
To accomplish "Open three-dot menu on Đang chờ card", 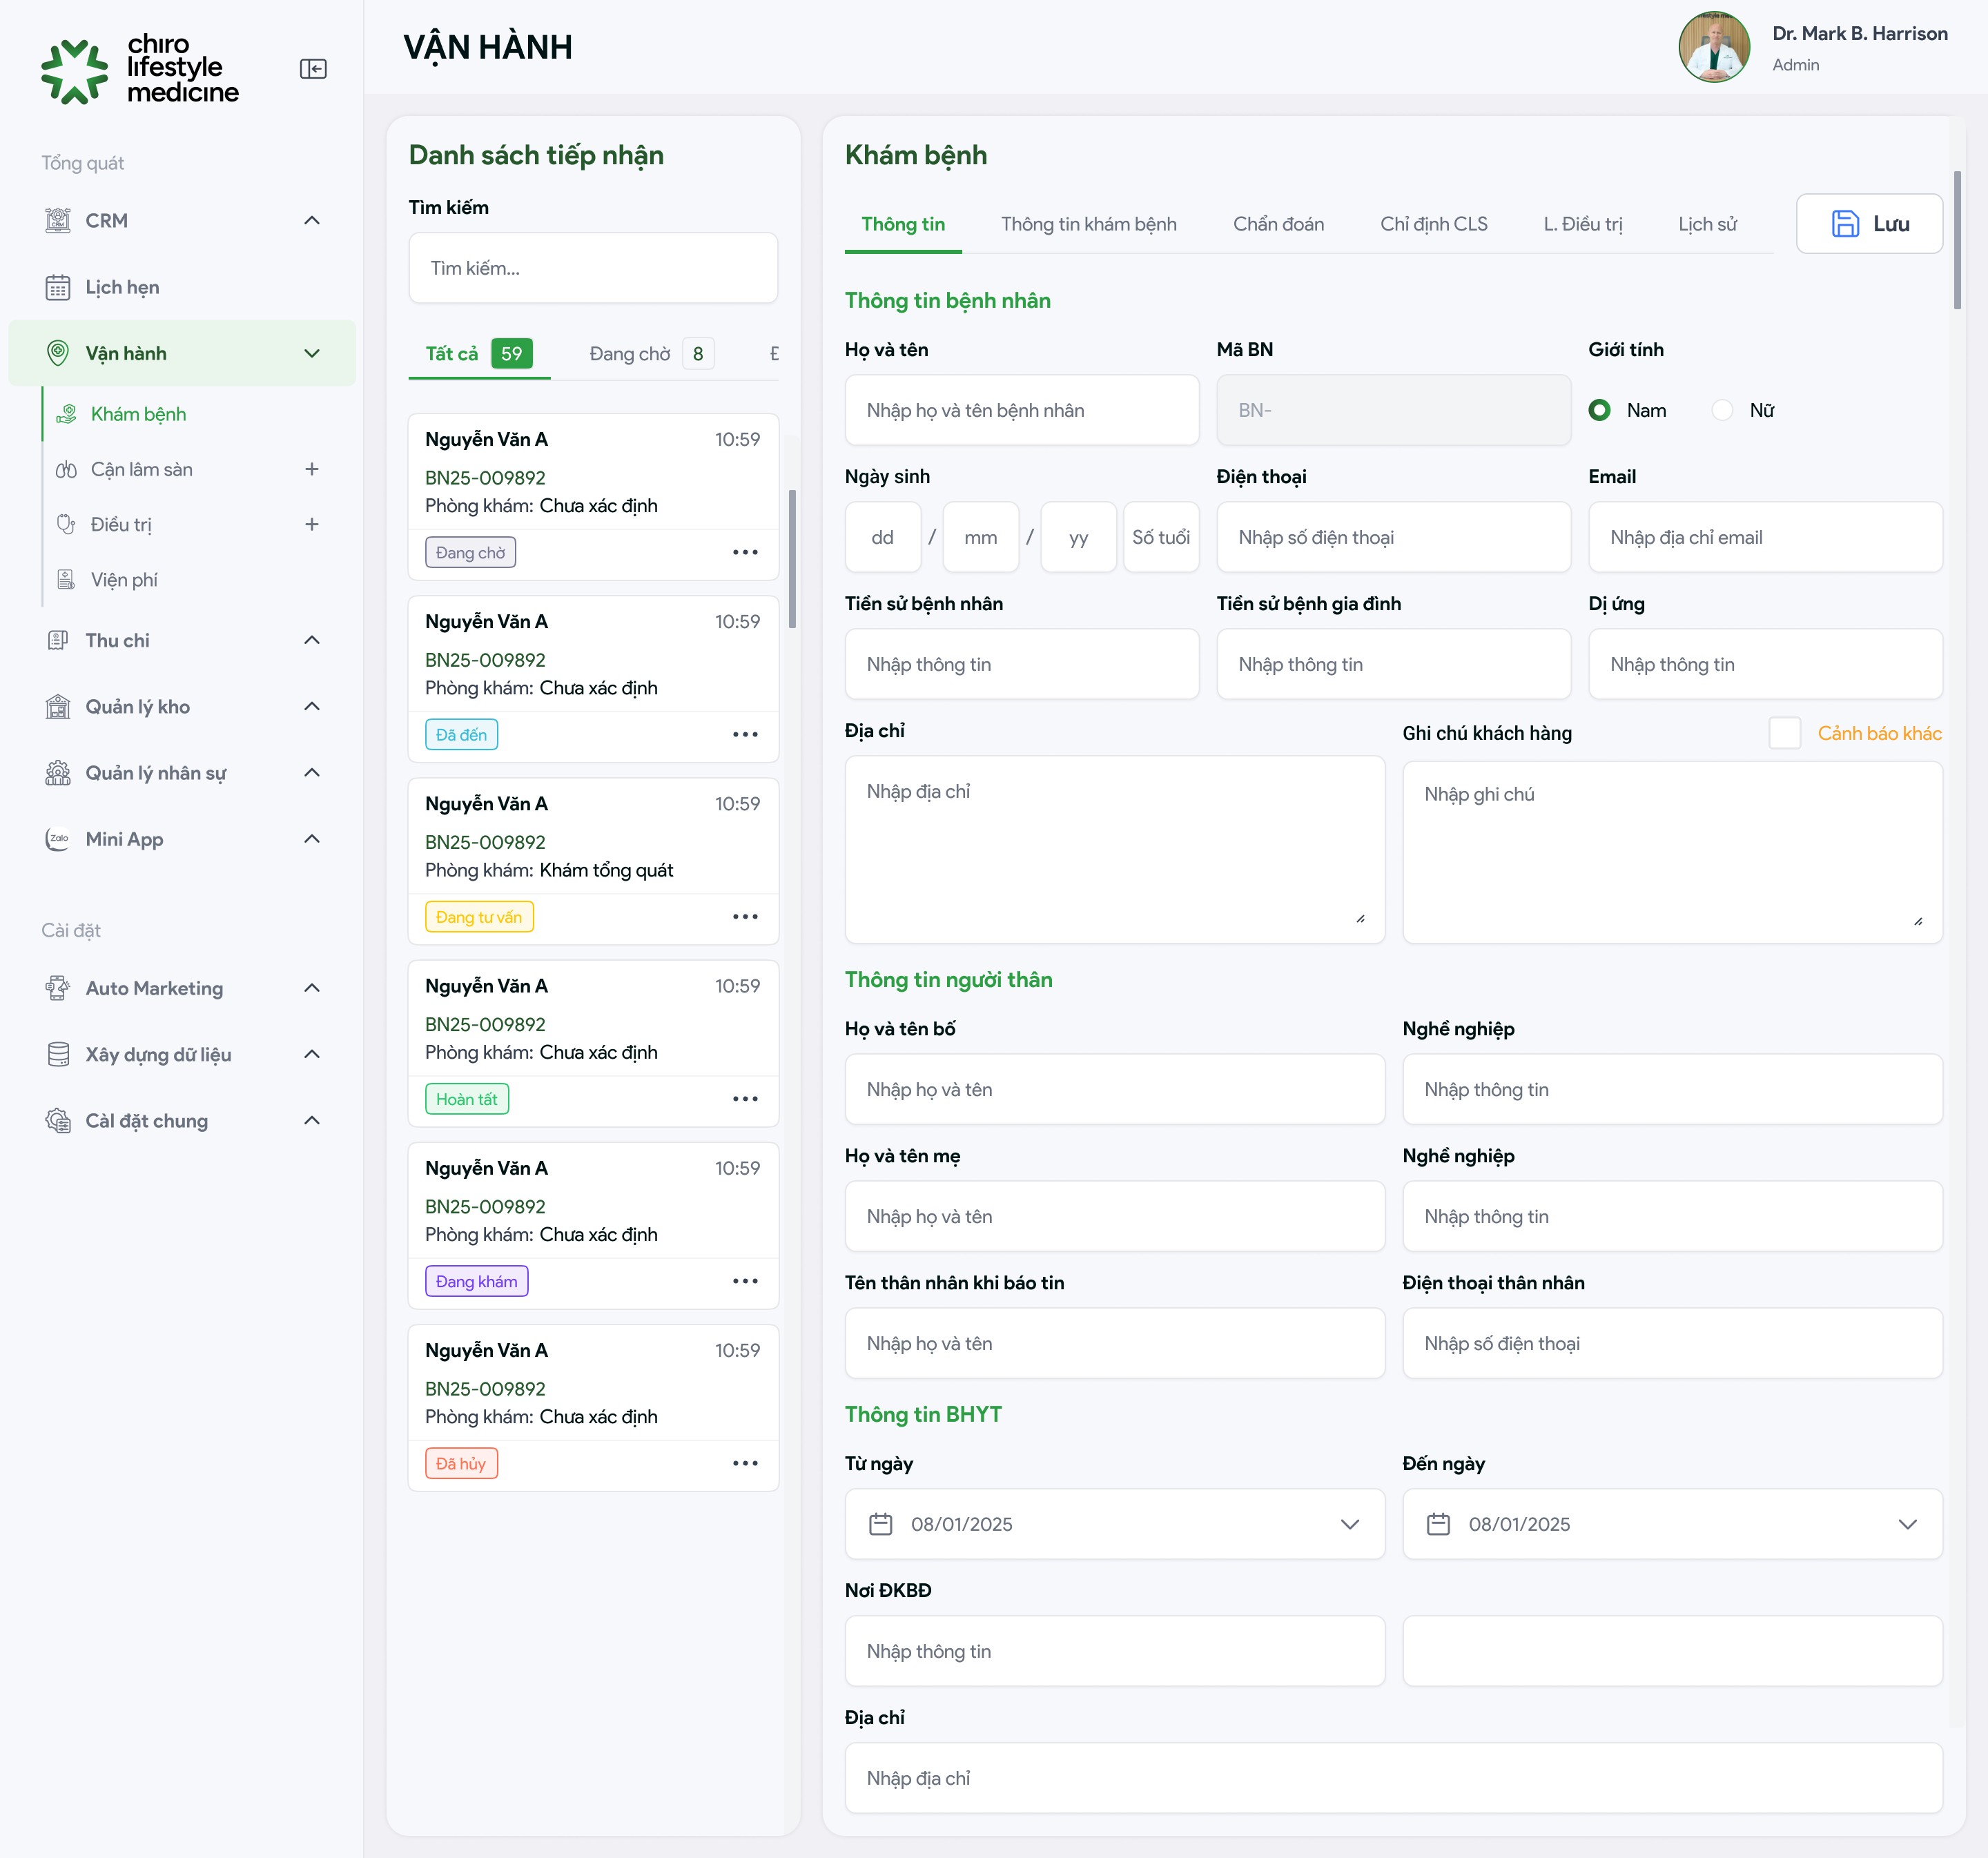I will tap(745, 552).
